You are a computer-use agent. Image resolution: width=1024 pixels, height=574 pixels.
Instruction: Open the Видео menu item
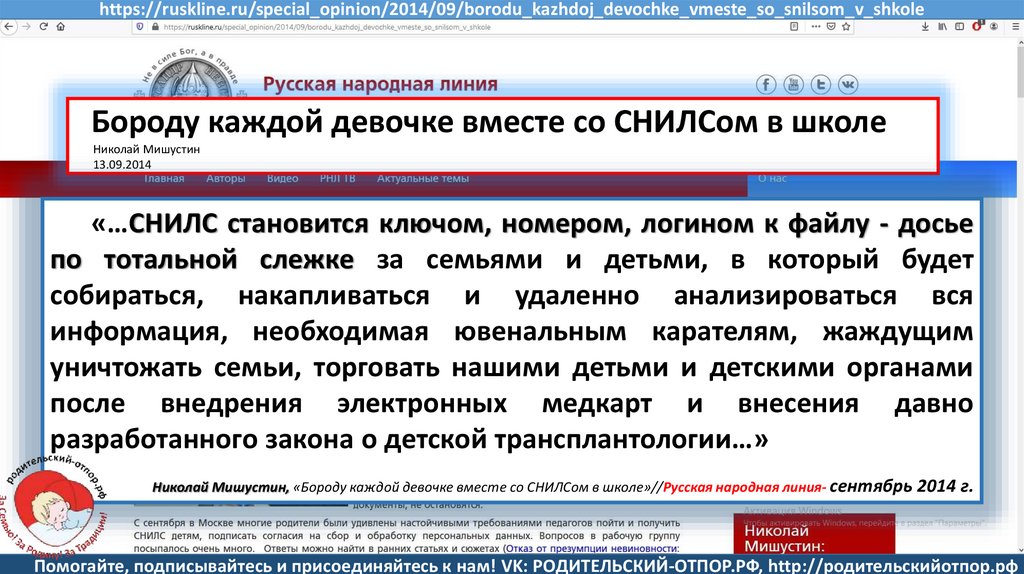pos(282,178)
